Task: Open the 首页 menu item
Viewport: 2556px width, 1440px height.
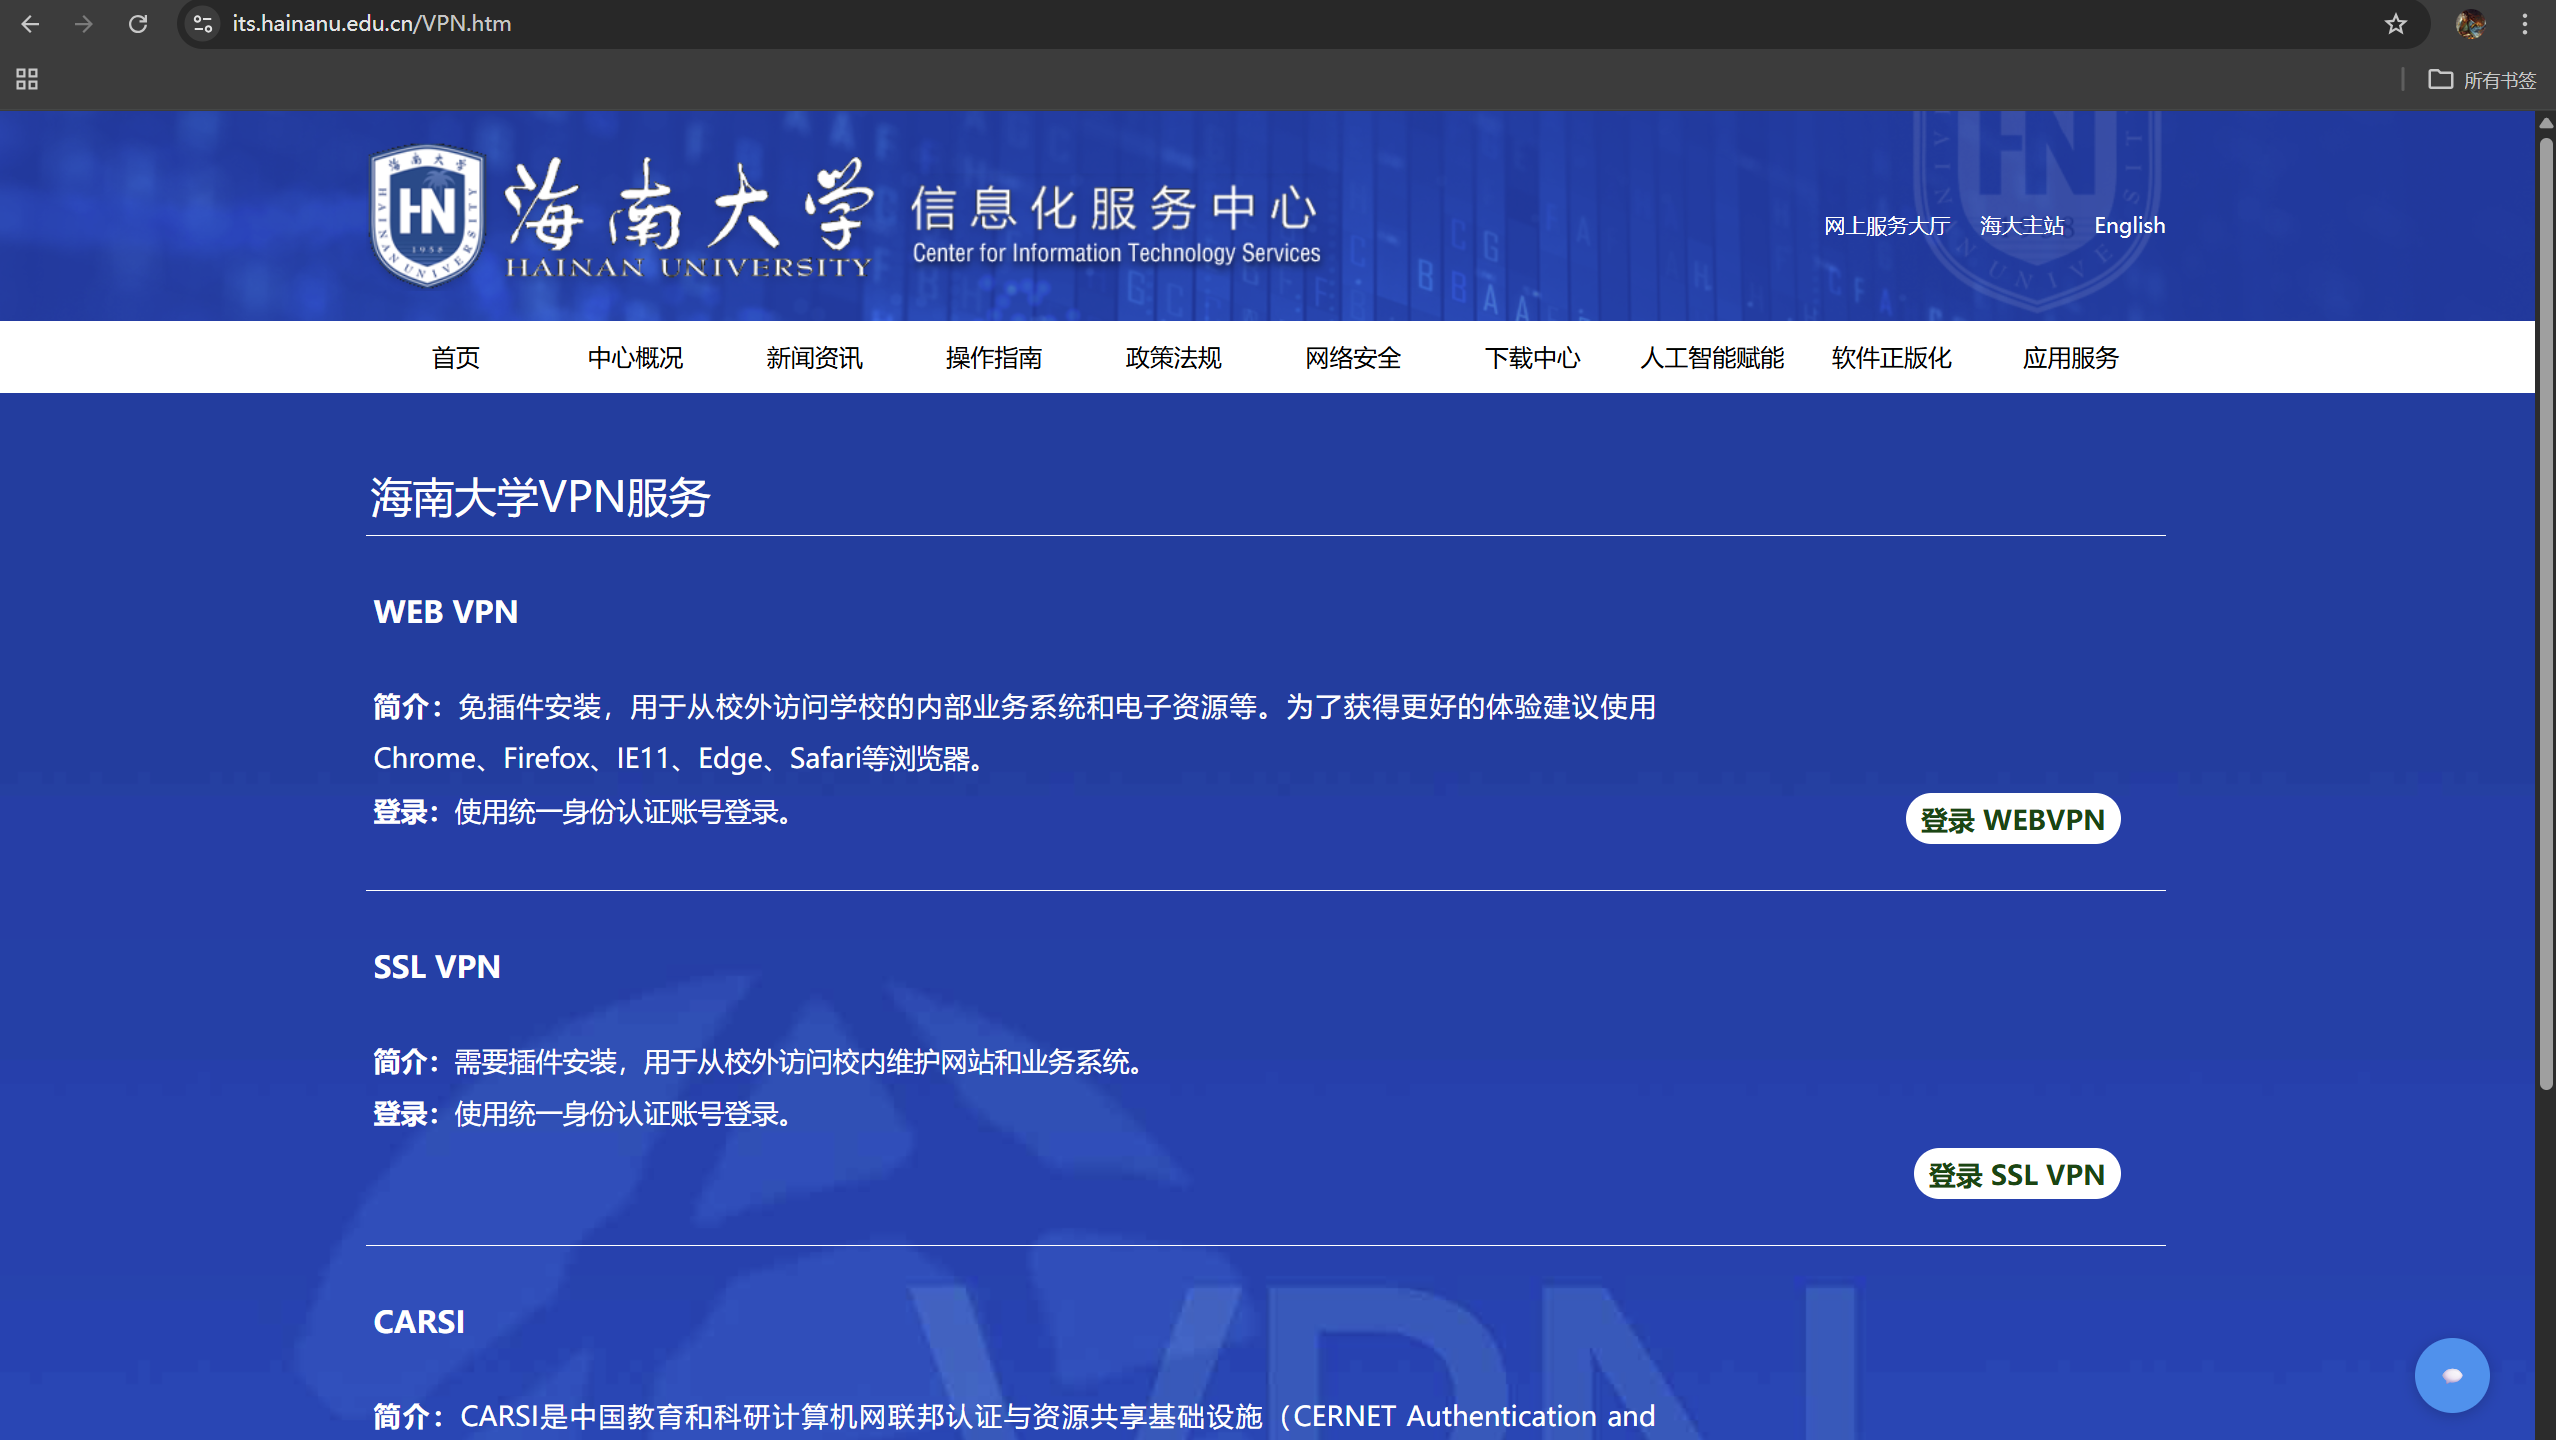Action: click(455, 358)
